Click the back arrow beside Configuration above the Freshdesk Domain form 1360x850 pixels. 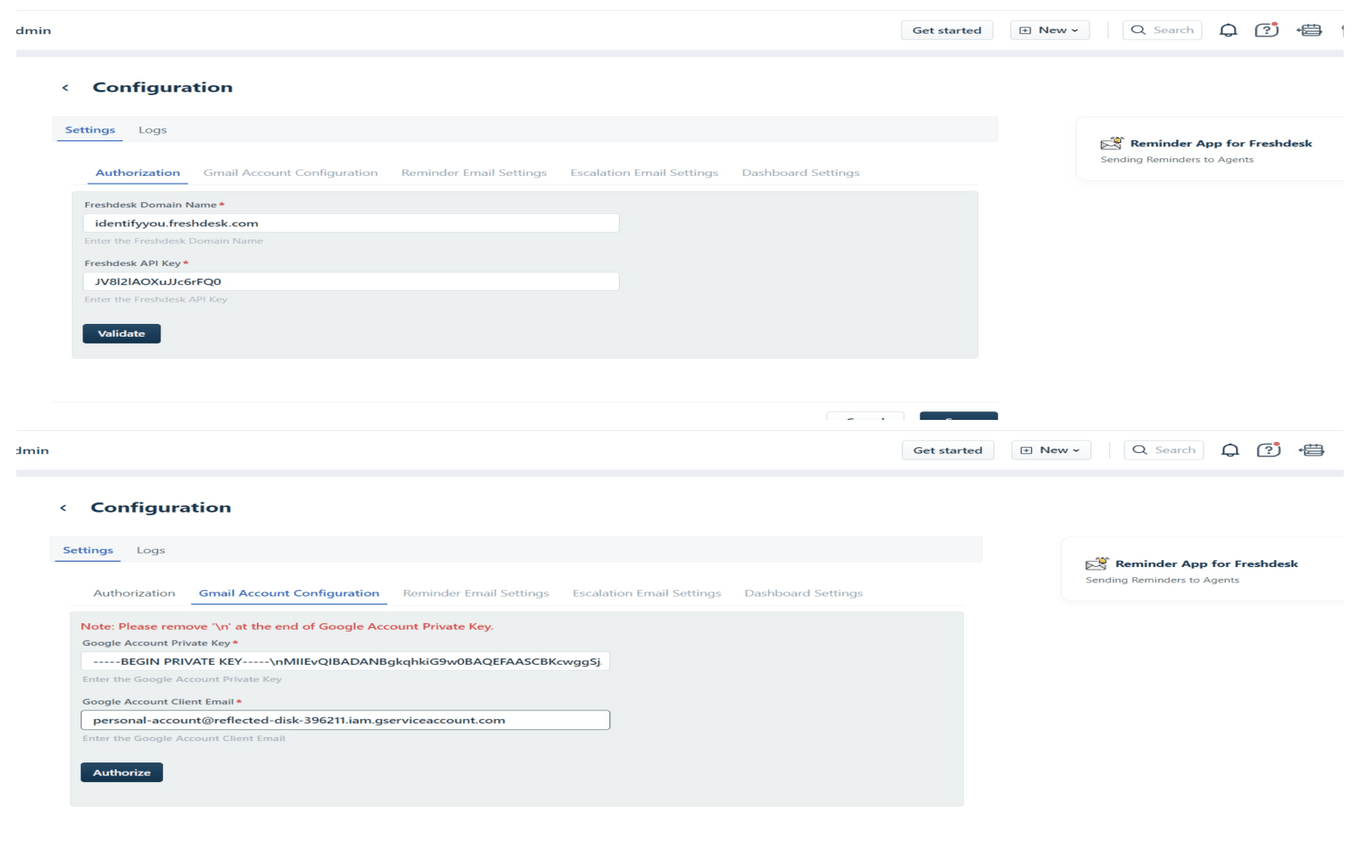[x=66, y=88]
